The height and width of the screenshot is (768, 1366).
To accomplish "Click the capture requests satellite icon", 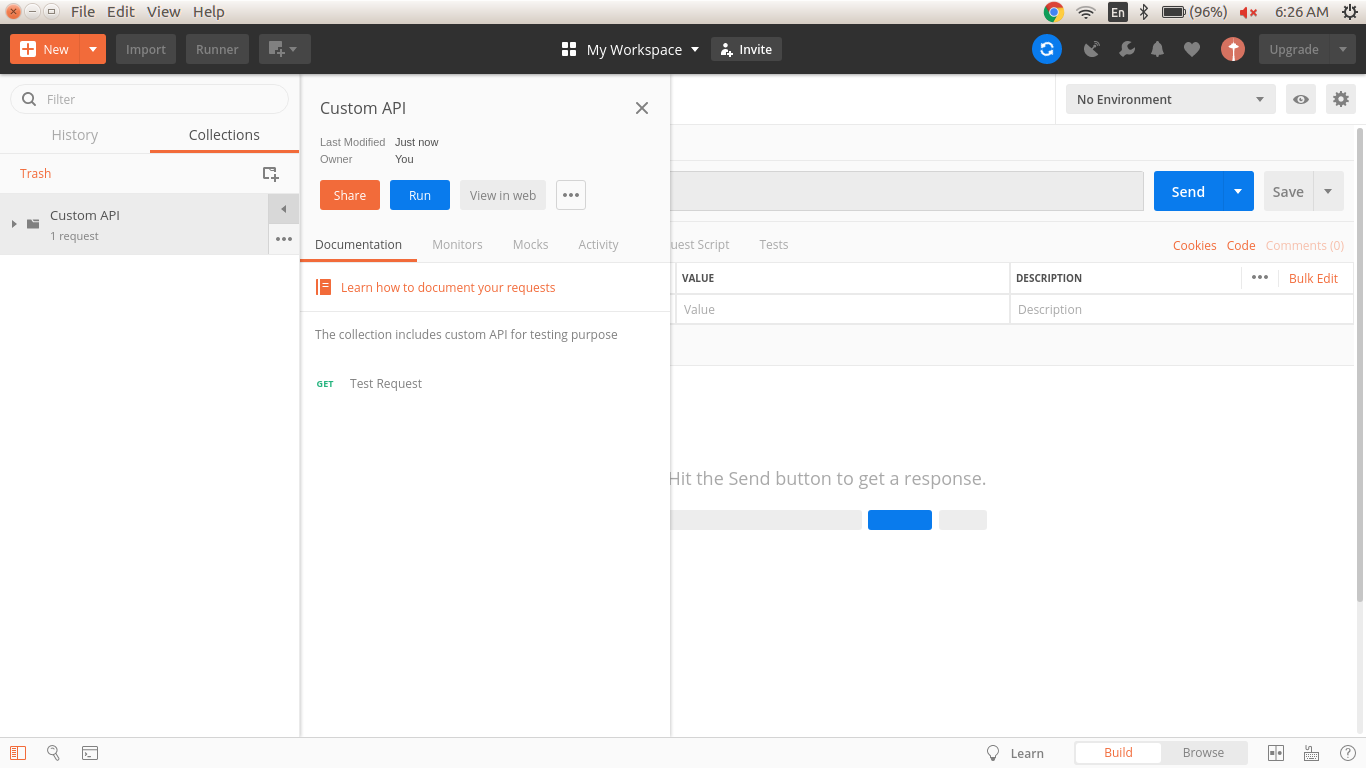I will pos(1091,48).
